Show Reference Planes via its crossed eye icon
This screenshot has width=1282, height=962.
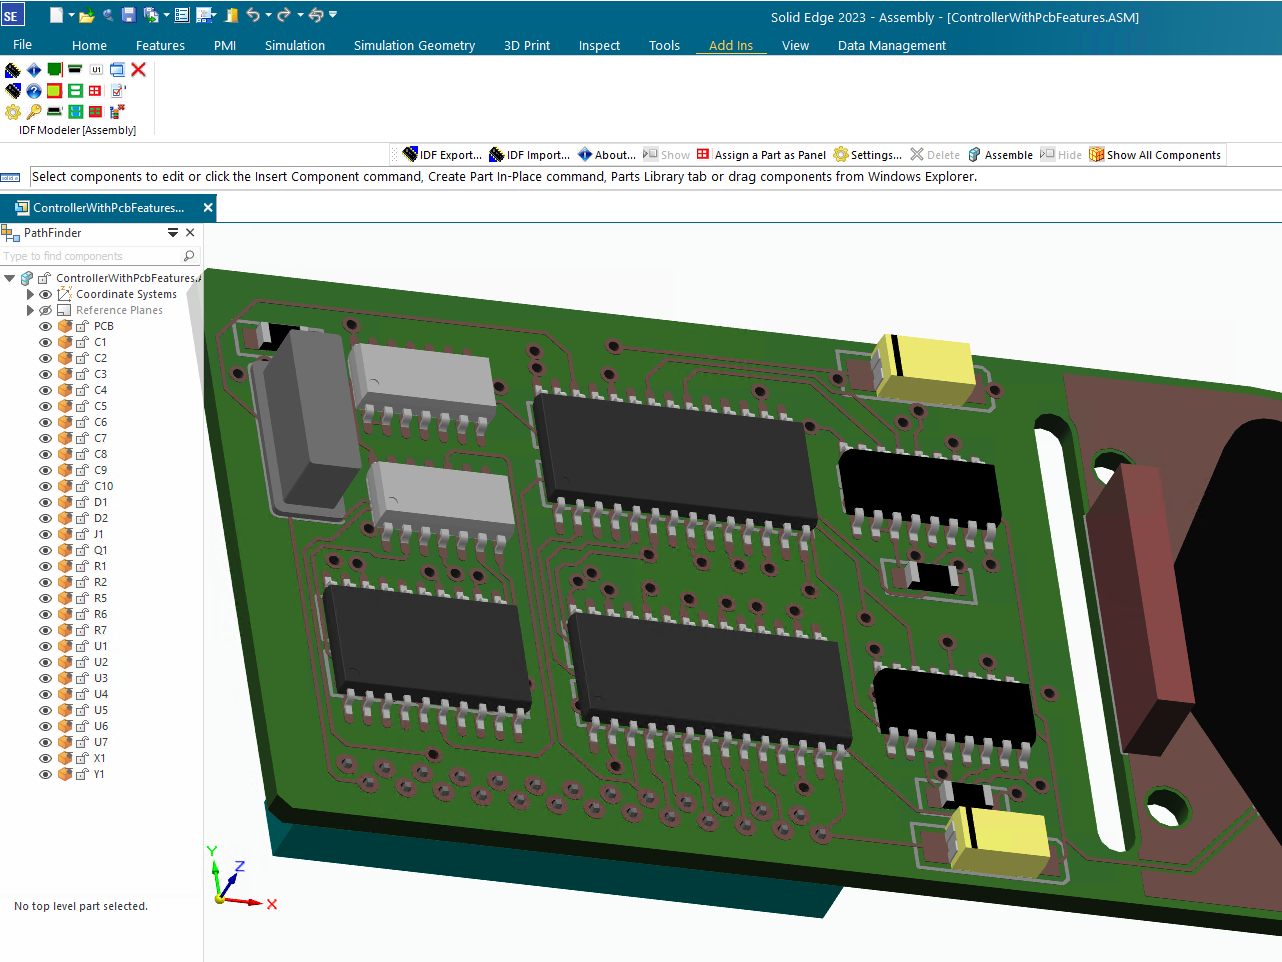[x=45, y=310]
